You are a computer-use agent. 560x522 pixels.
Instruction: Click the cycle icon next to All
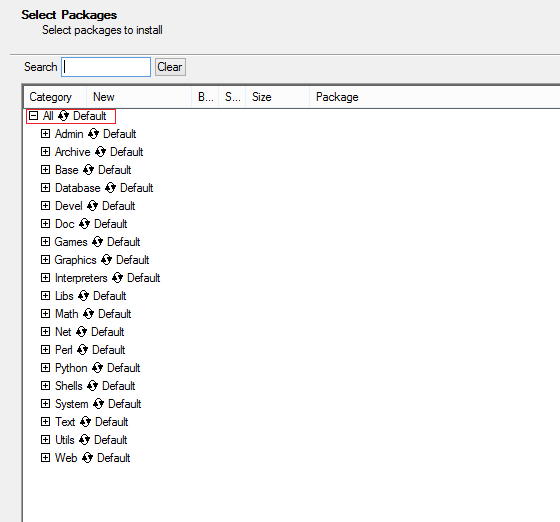[x=64, y=116]
